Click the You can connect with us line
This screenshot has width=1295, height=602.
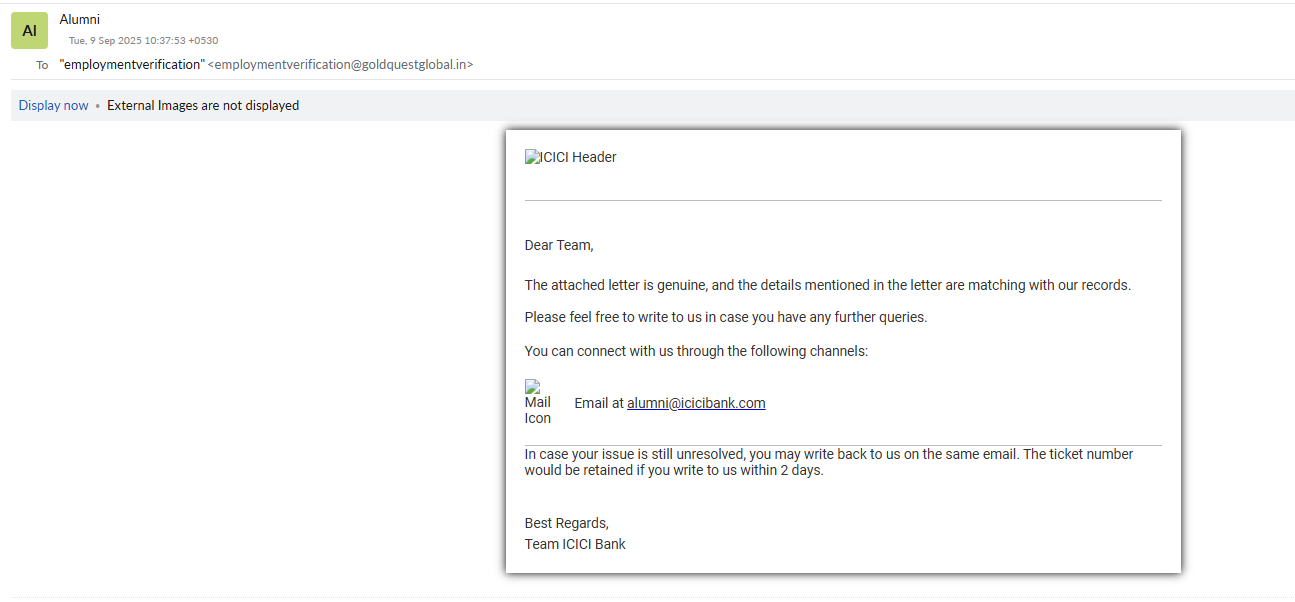coord(696,351)
